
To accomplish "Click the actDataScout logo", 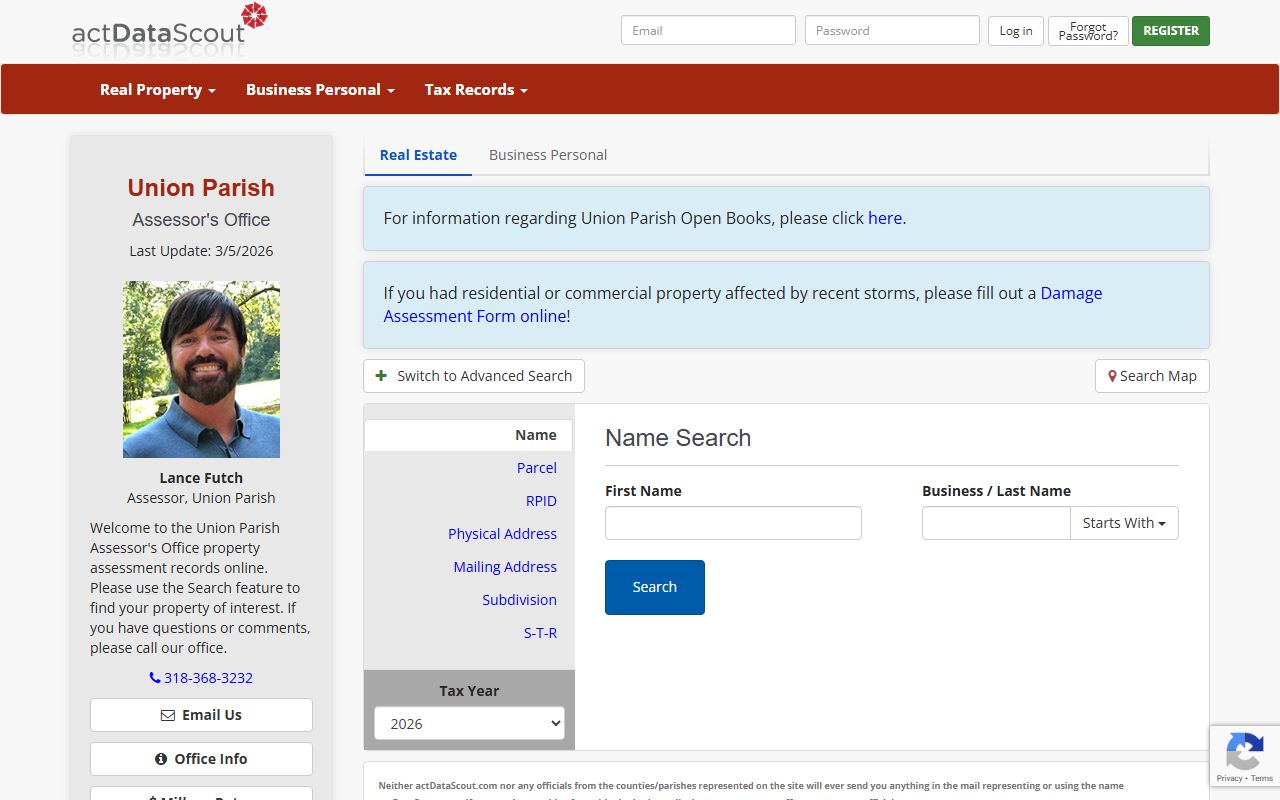I will coord(170,30).
